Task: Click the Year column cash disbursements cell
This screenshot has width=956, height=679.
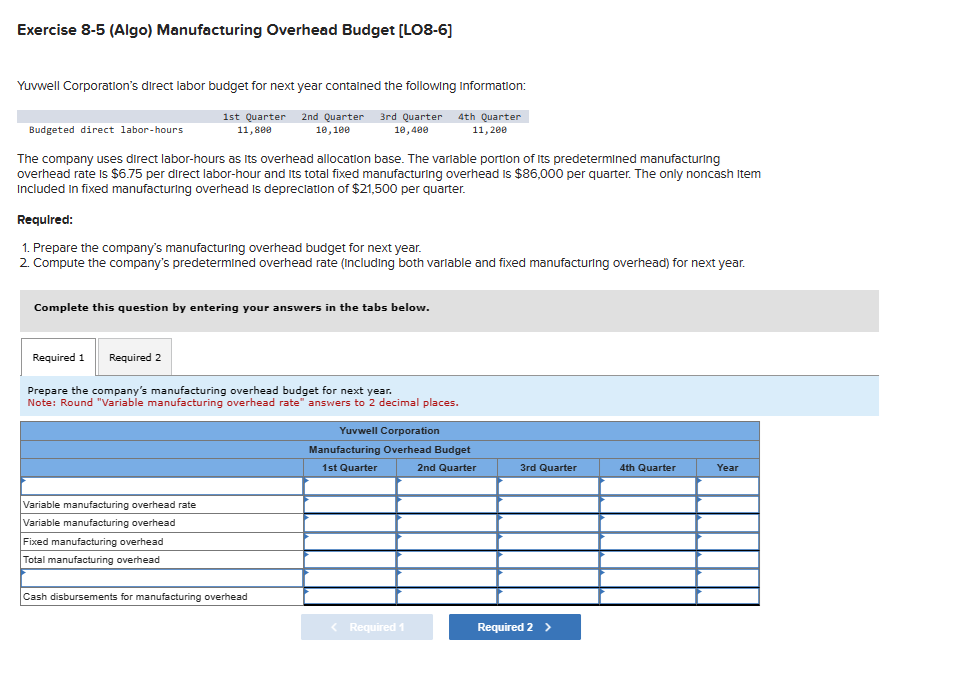Action: click(727, 596)
